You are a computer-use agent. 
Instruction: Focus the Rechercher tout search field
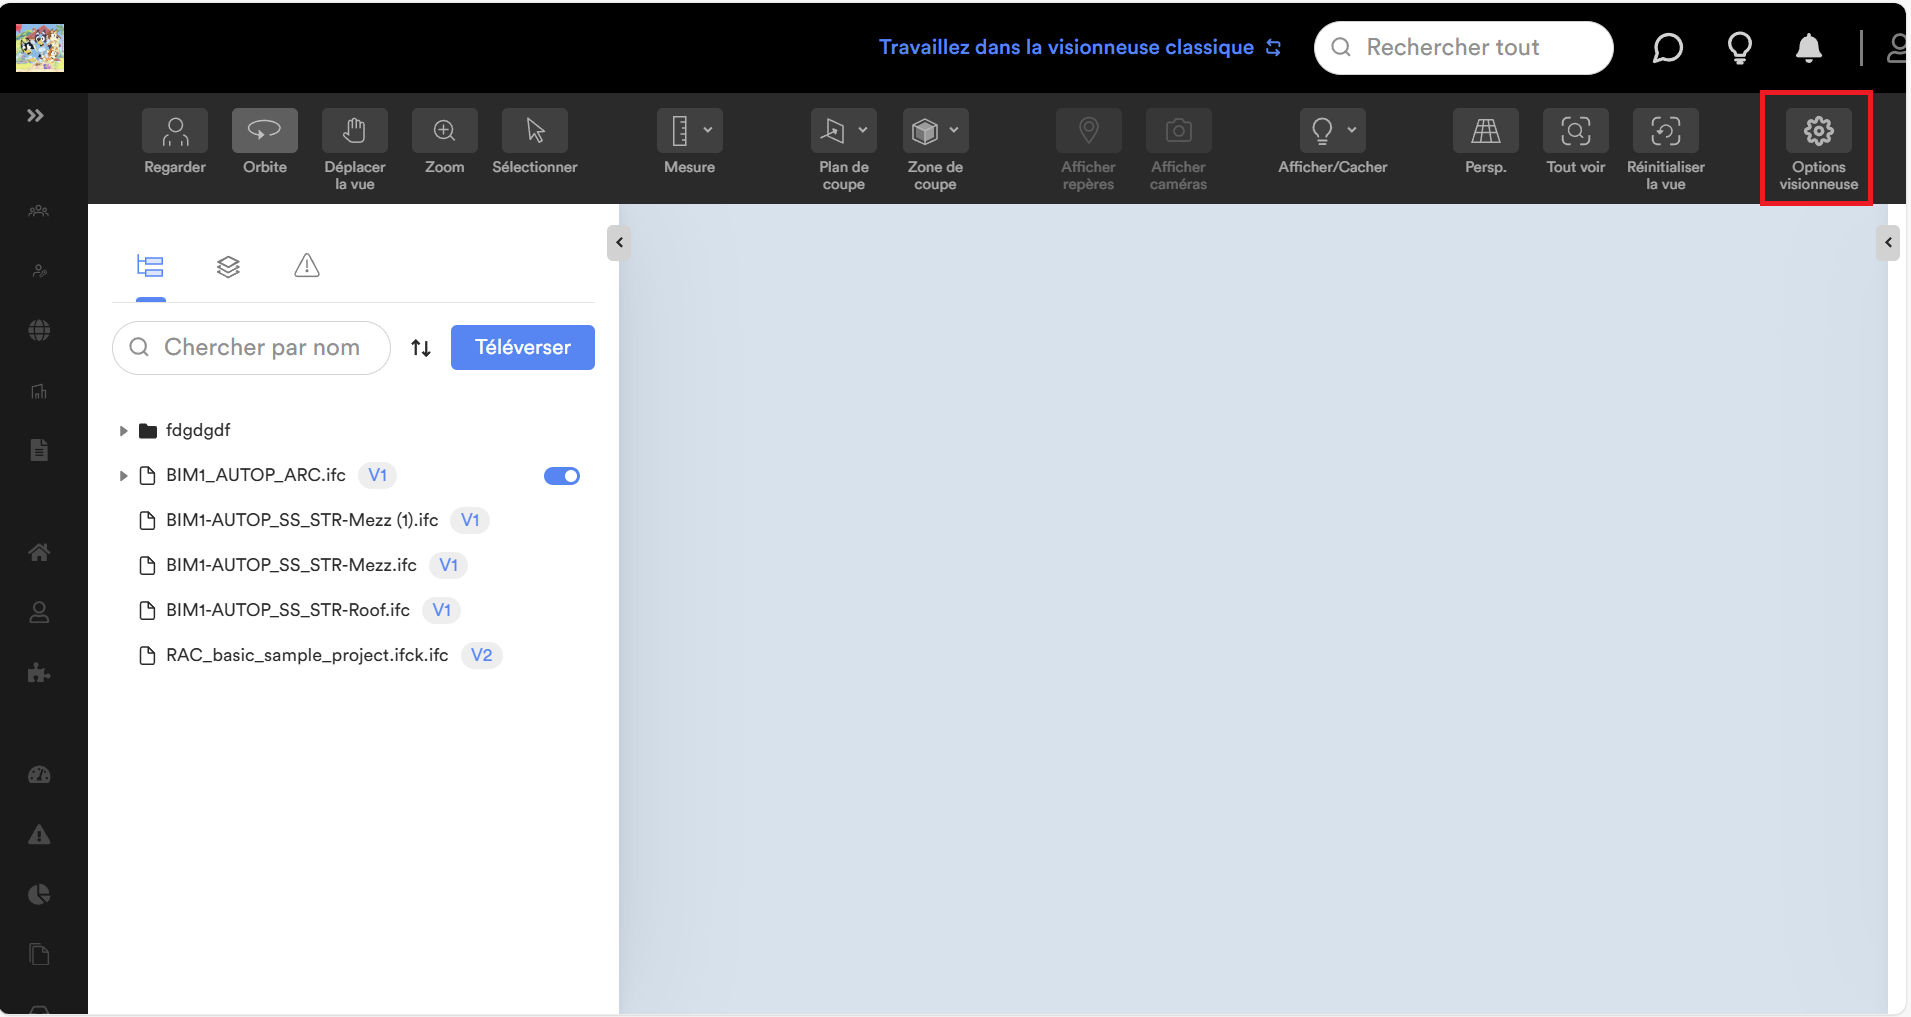pos(1463,48)
